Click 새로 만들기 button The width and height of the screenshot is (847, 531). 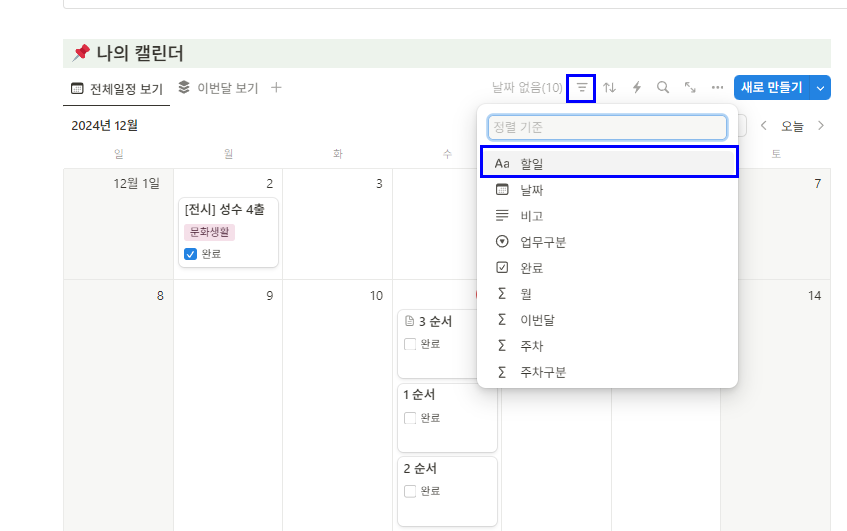pos(771,88)
